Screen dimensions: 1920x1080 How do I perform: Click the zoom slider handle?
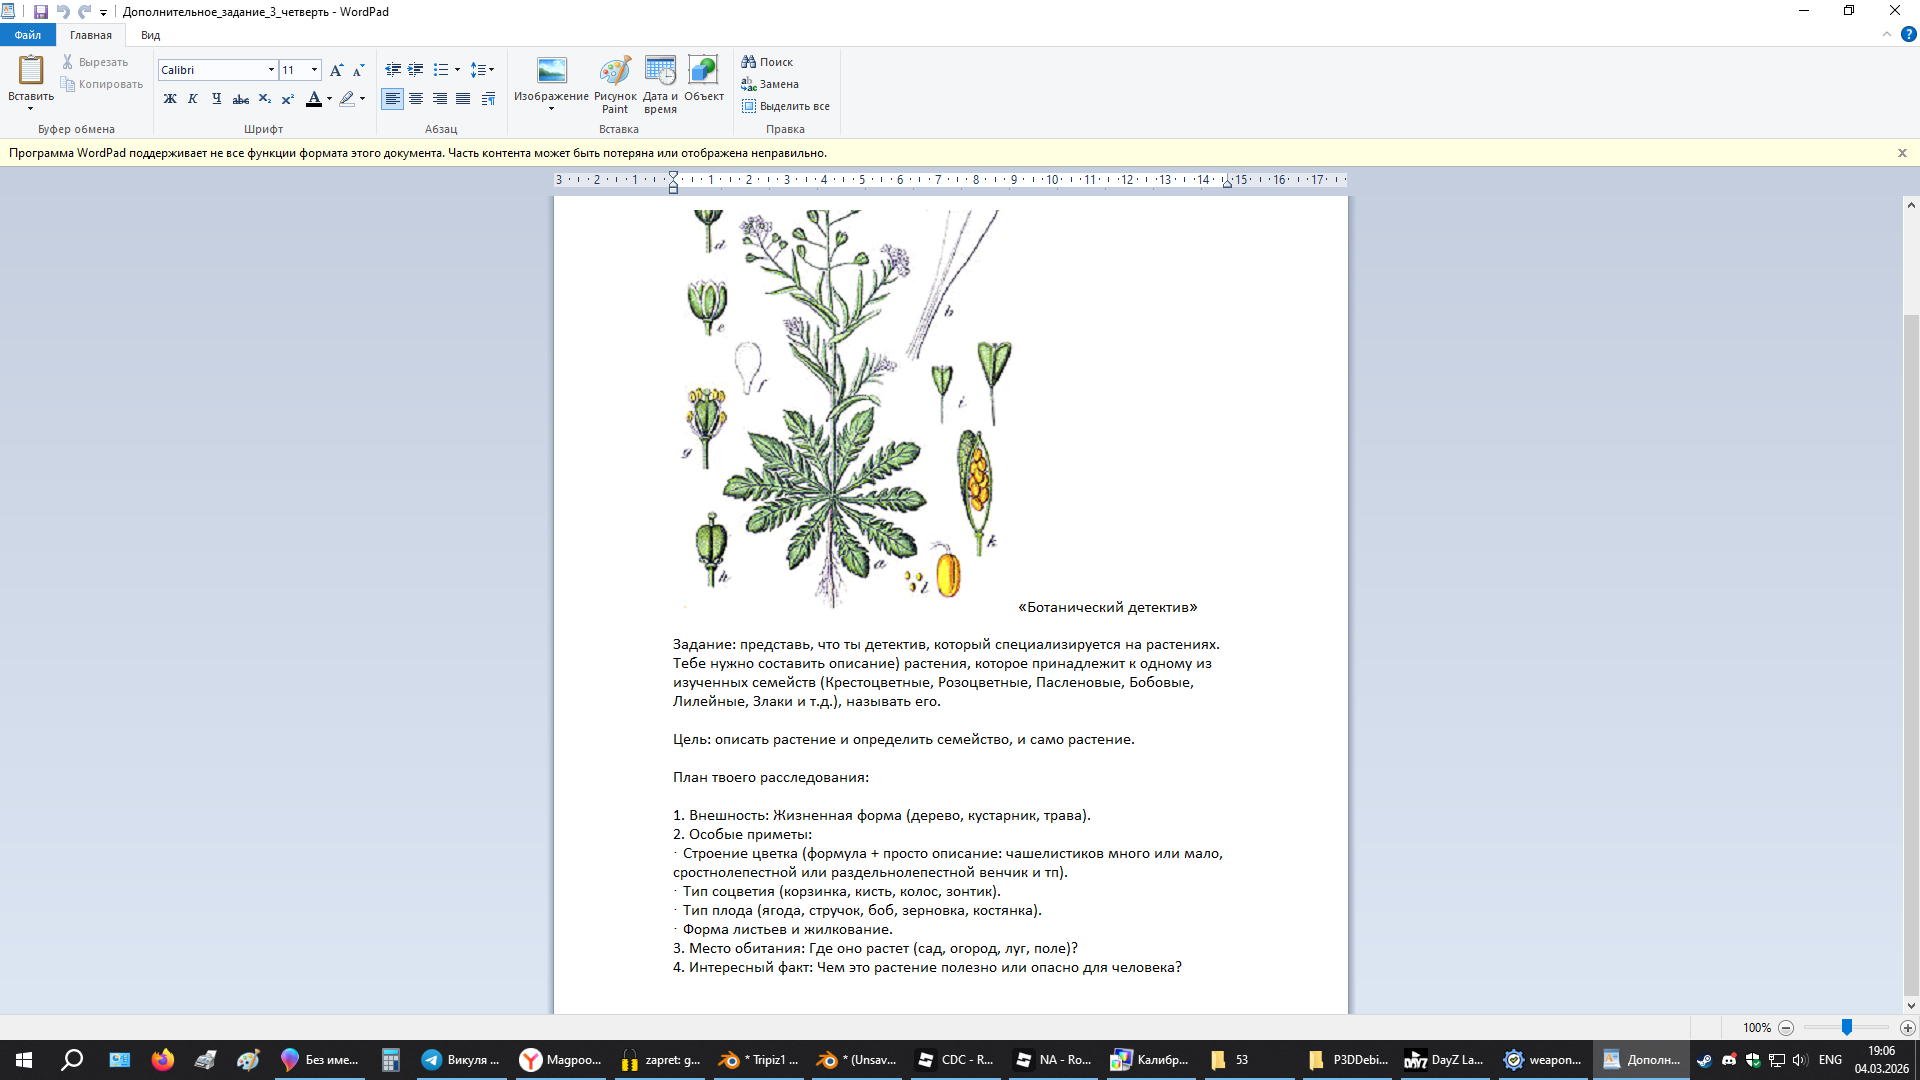point(1847,1027)
